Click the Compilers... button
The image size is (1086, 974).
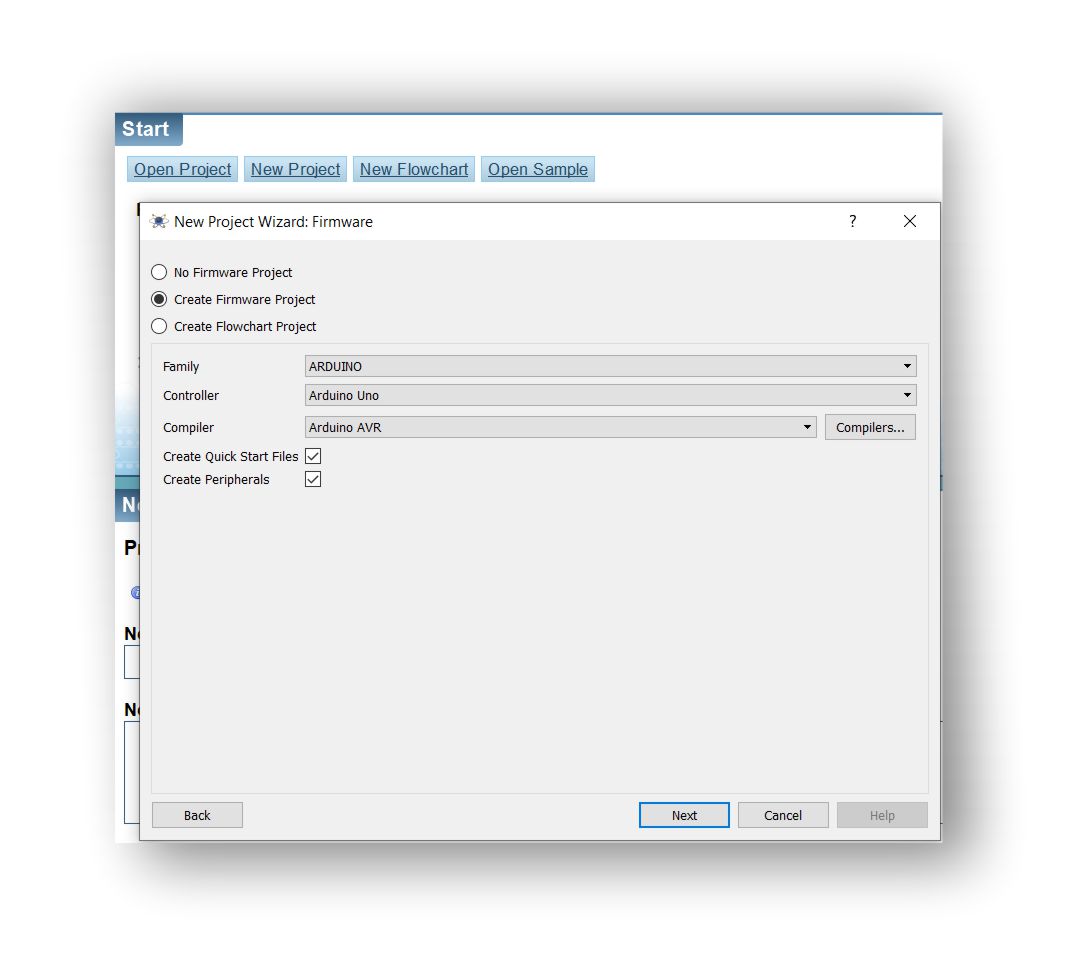(x=870, y=427)
